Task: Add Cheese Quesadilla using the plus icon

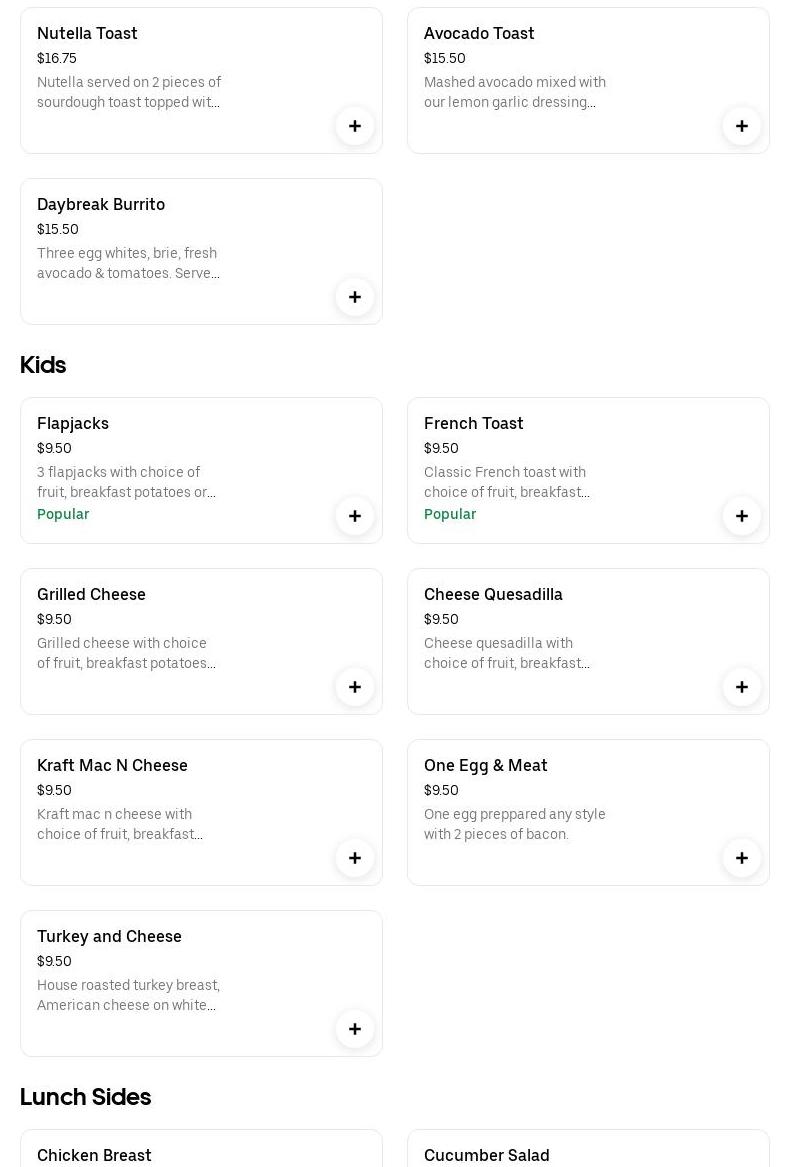Action: coord(742,687)
